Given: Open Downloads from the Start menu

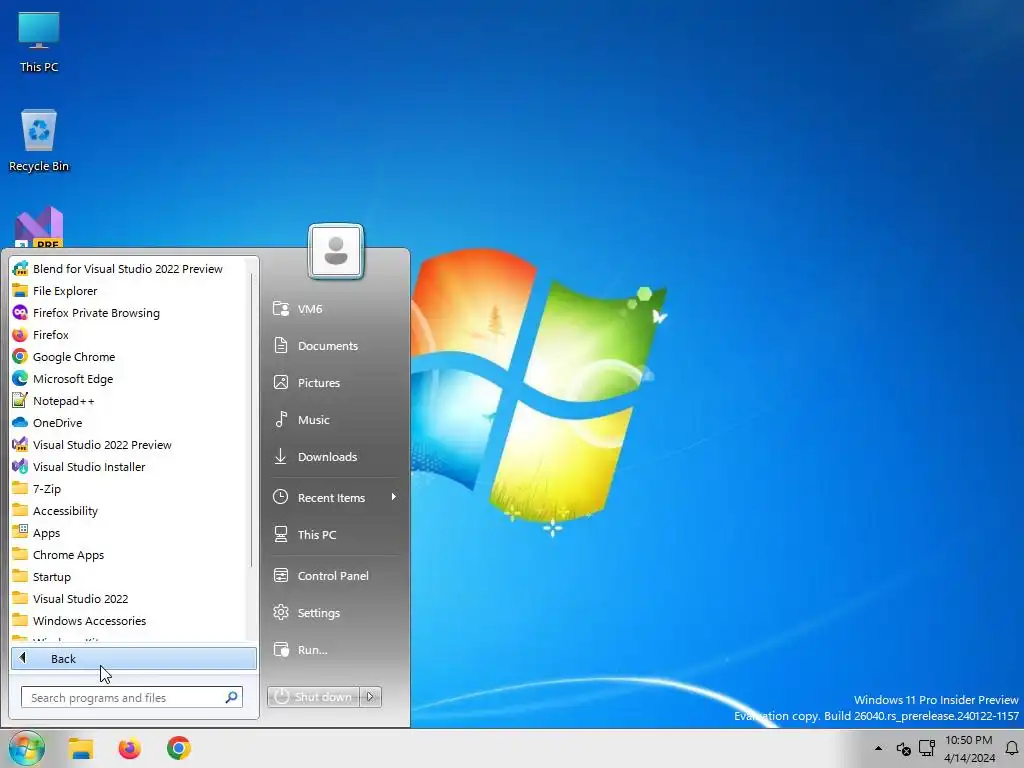Looking at the screenshot, I should coord(336,456).
